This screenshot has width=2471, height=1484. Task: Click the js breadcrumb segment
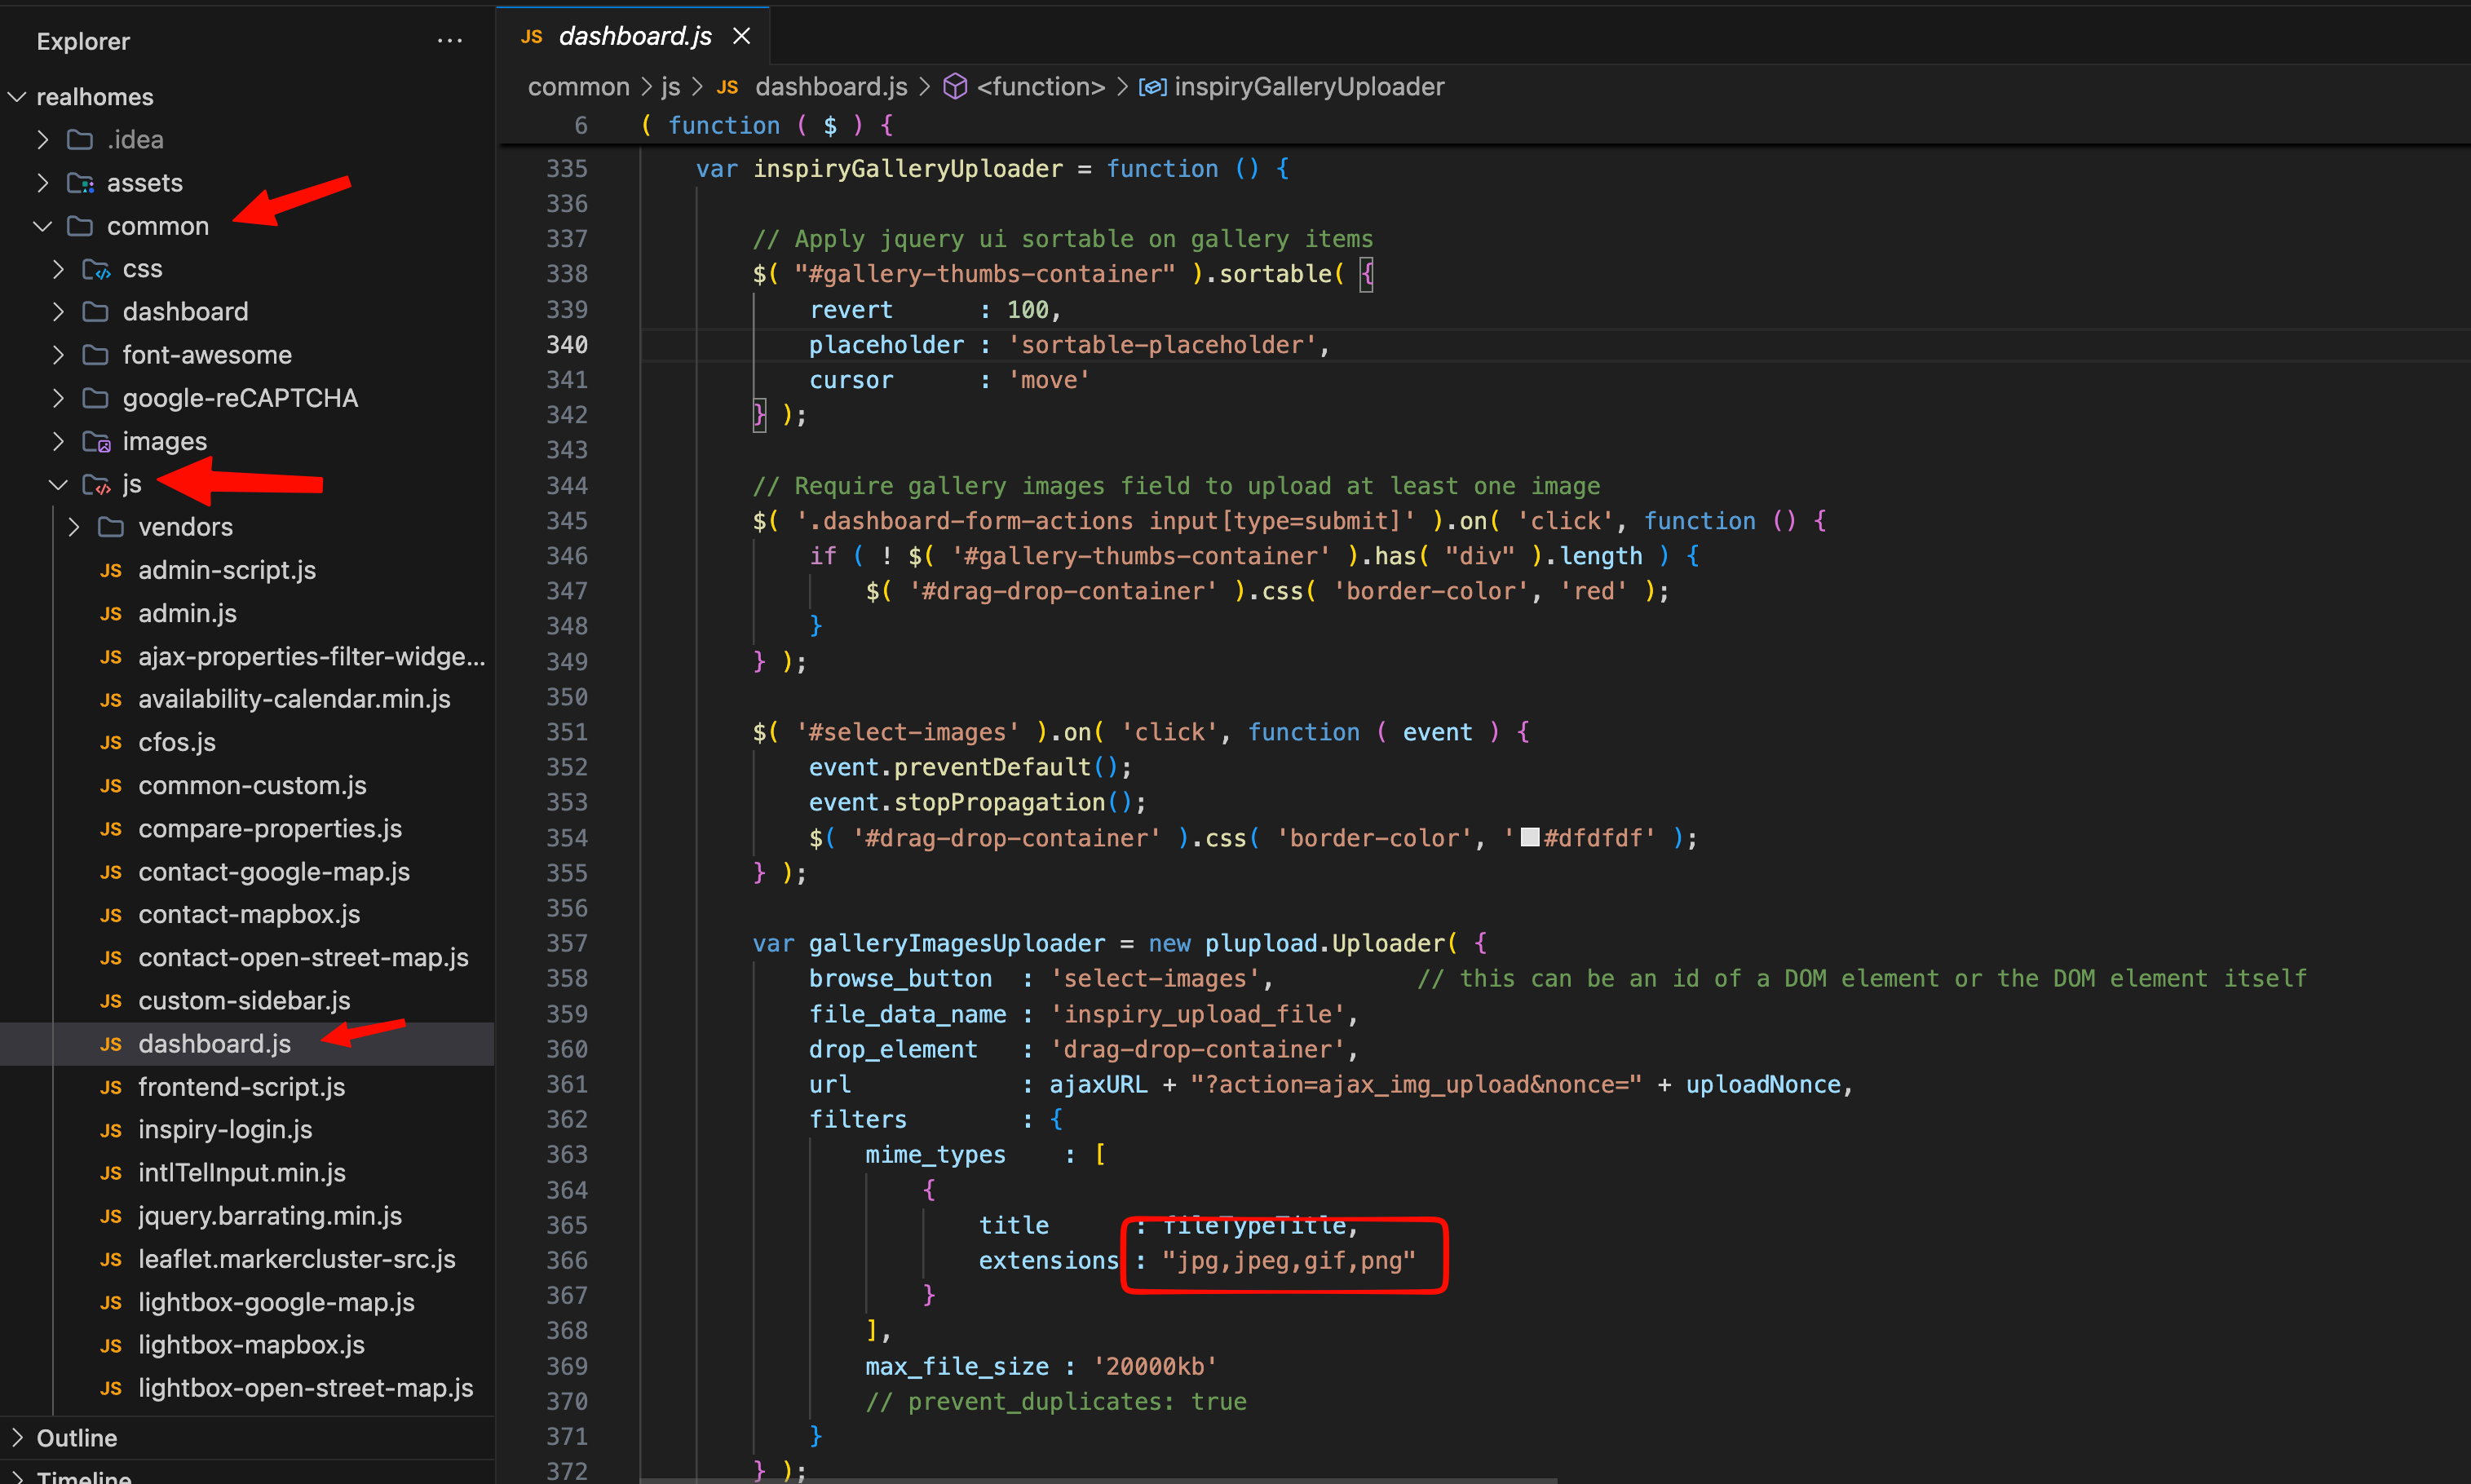pos(670,87)
